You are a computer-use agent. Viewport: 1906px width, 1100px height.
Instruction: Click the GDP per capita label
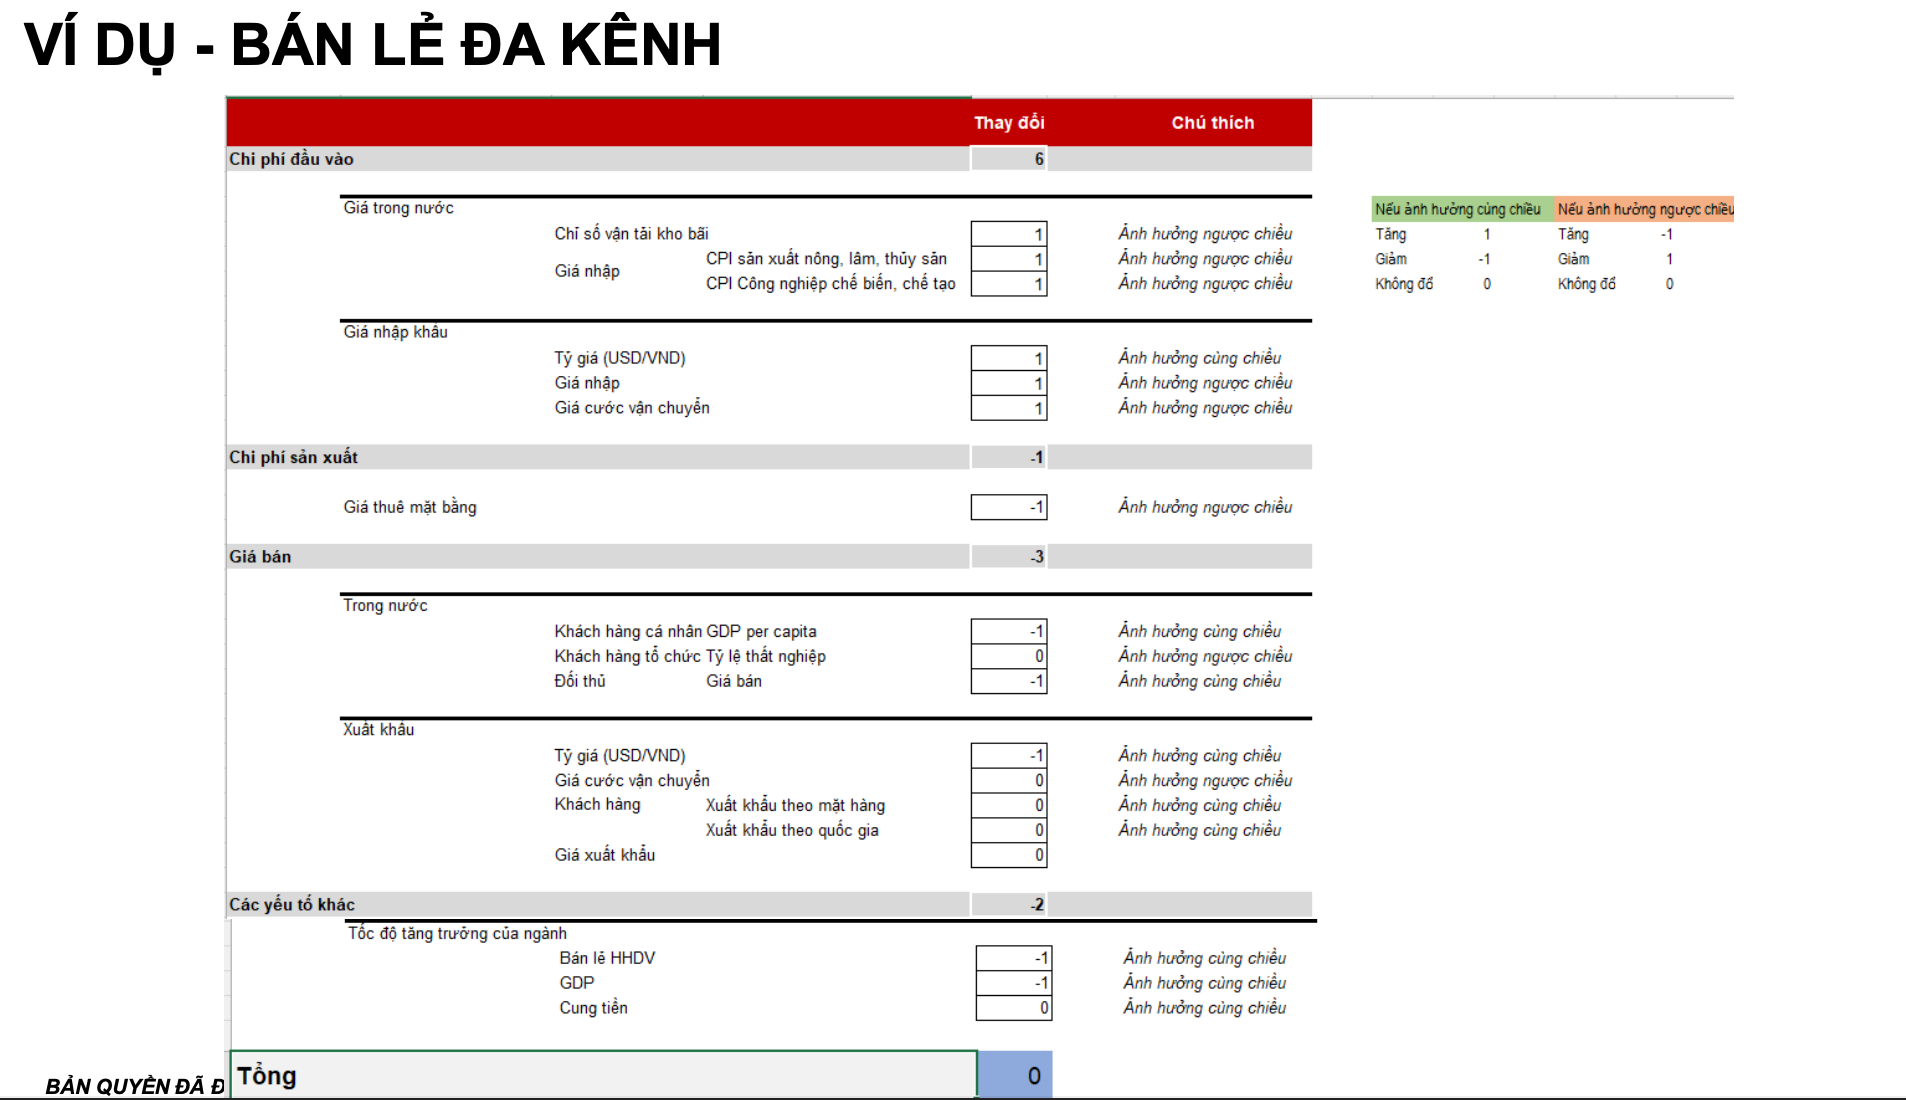761,632
